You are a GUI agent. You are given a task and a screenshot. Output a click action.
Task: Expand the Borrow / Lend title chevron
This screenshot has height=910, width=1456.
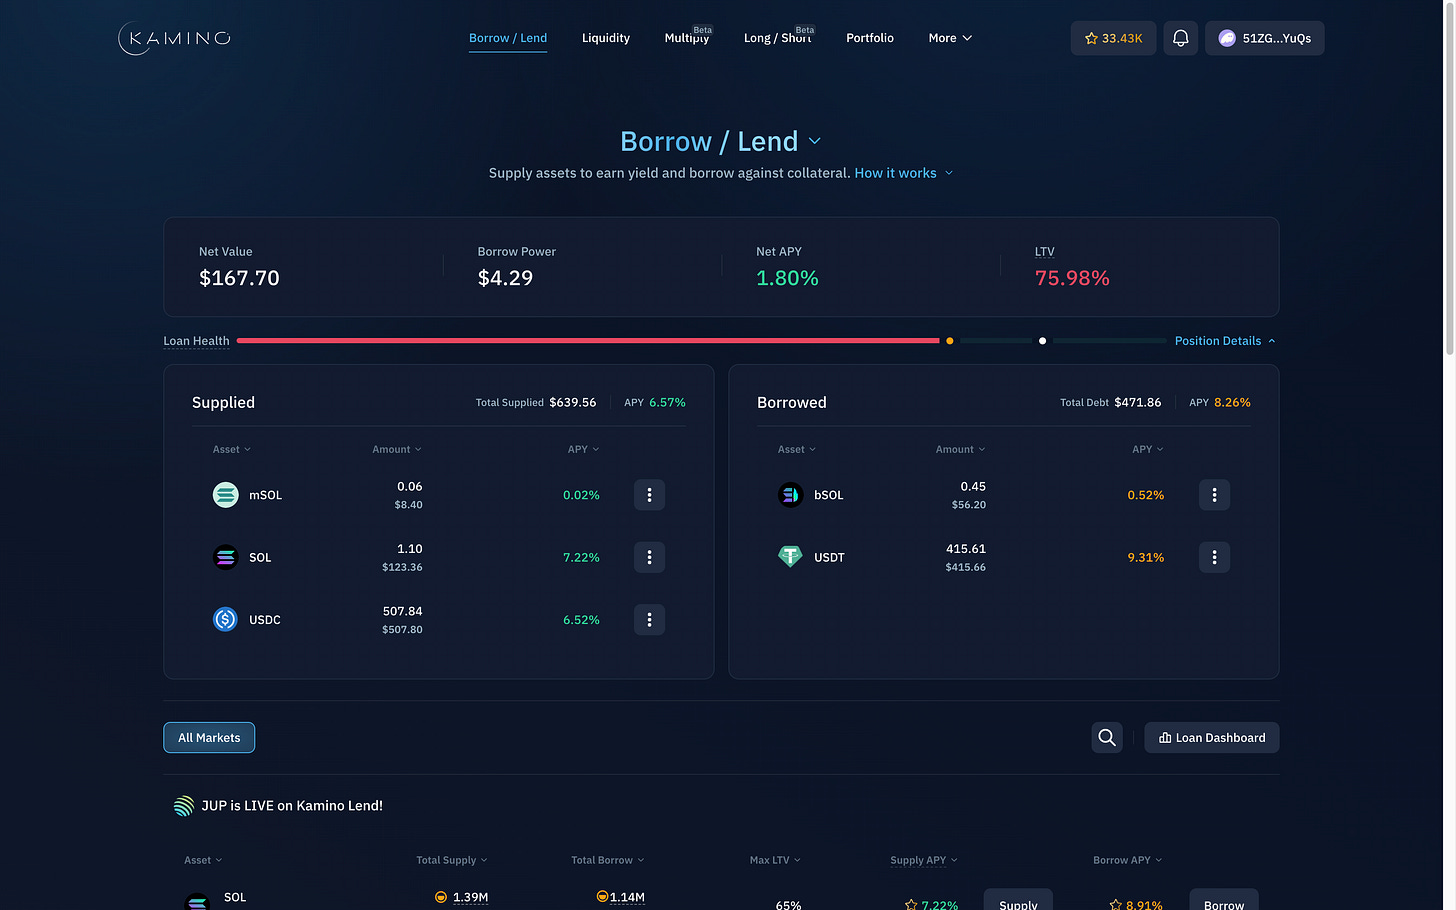[815, 141]
